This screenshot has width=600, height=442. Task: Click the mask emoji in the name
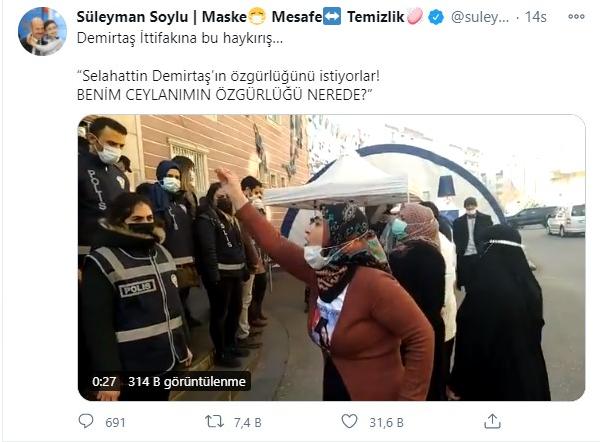coord(257,17)
